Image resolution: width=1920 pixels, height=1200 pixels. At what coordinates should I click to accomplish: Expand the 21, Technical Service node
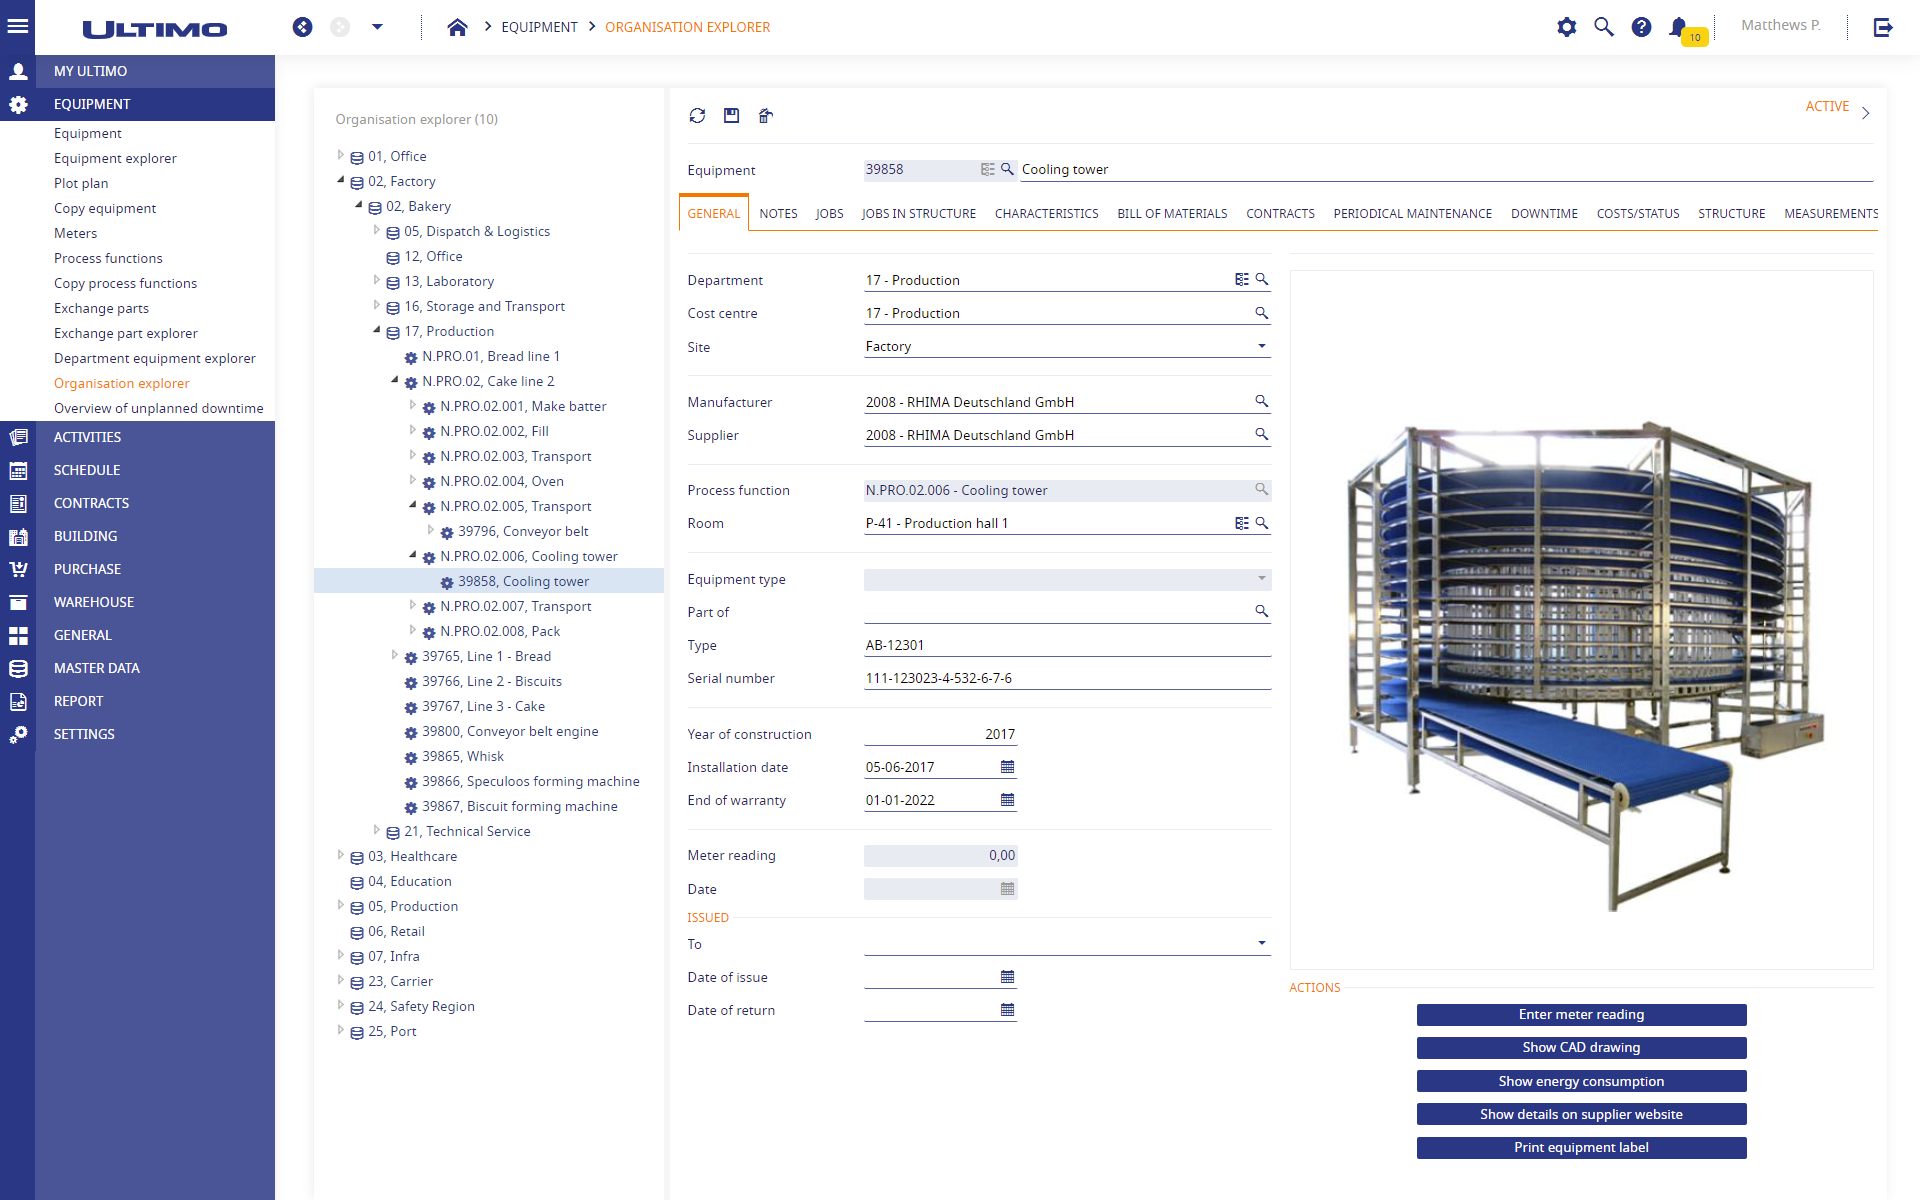(x=377, y=830)
